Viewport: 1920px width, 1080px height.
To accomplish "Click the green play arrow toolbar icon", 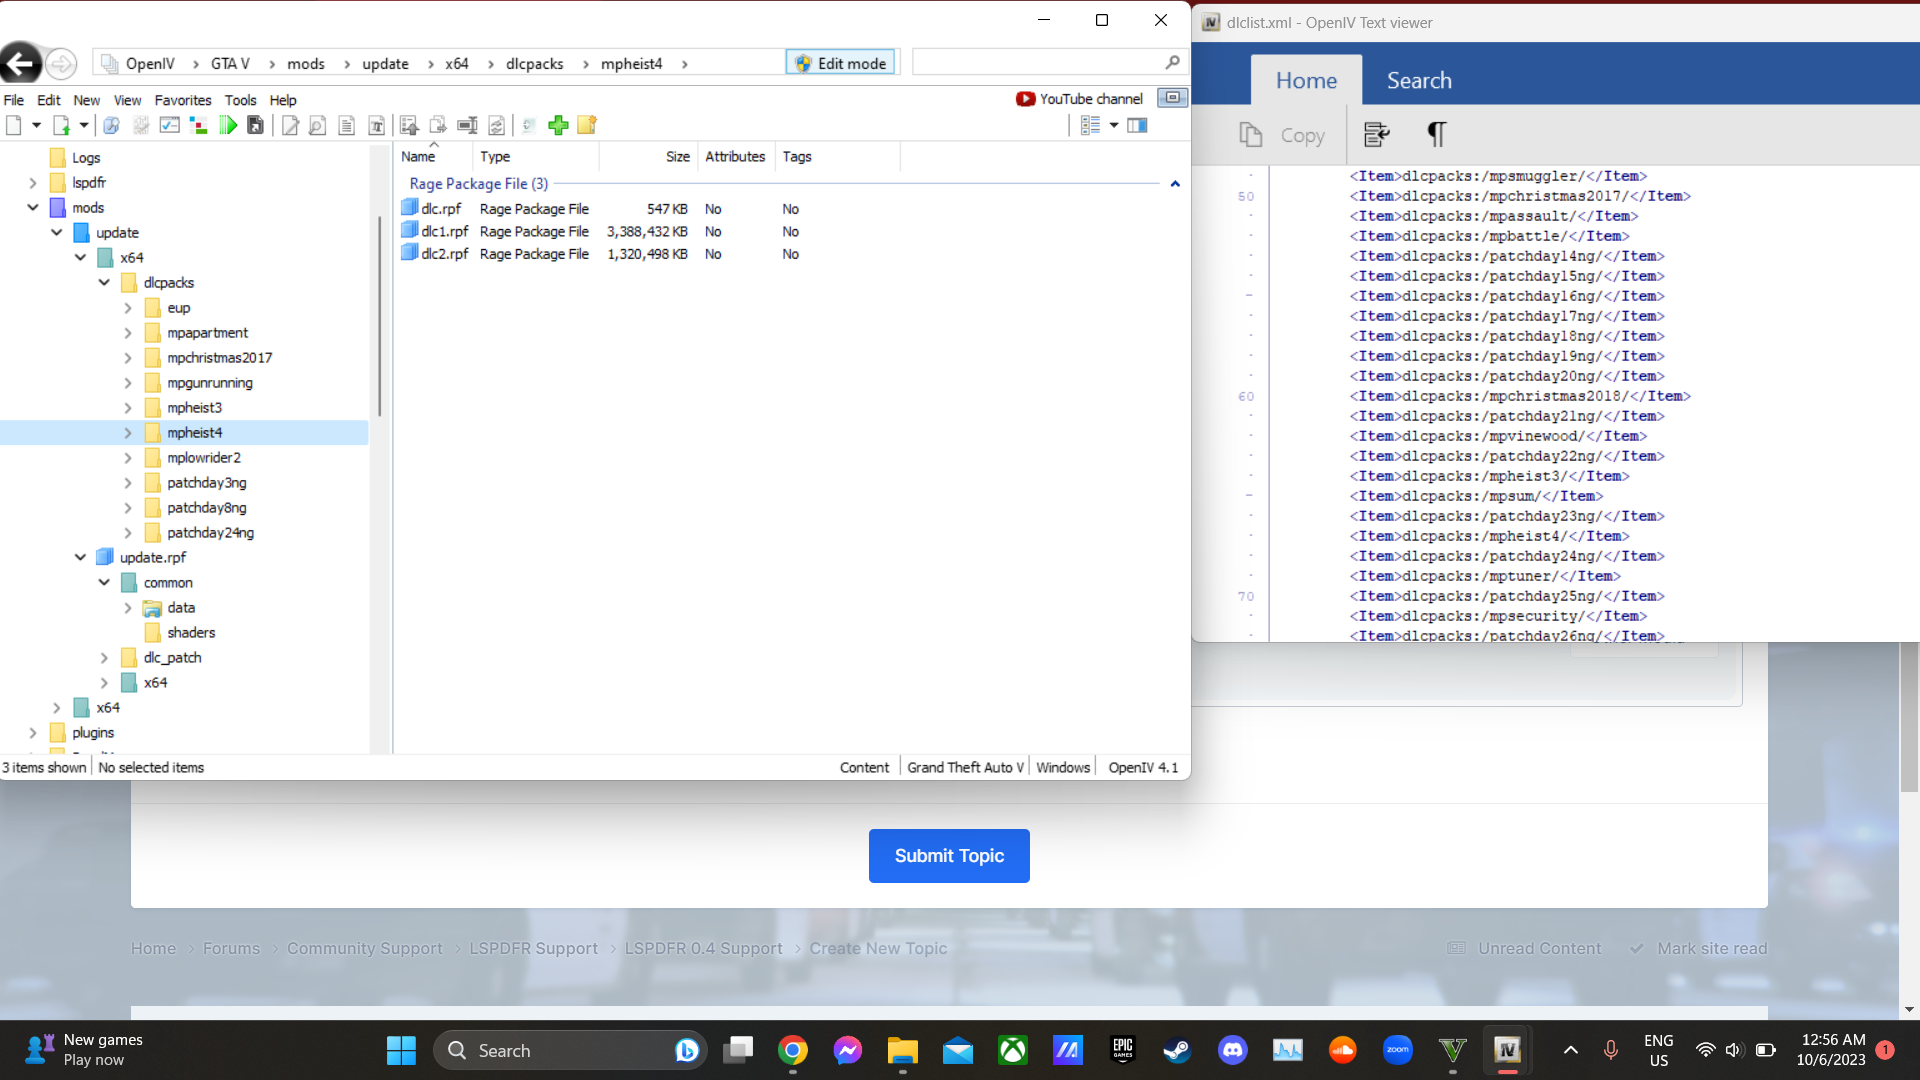I will (228, 125).
